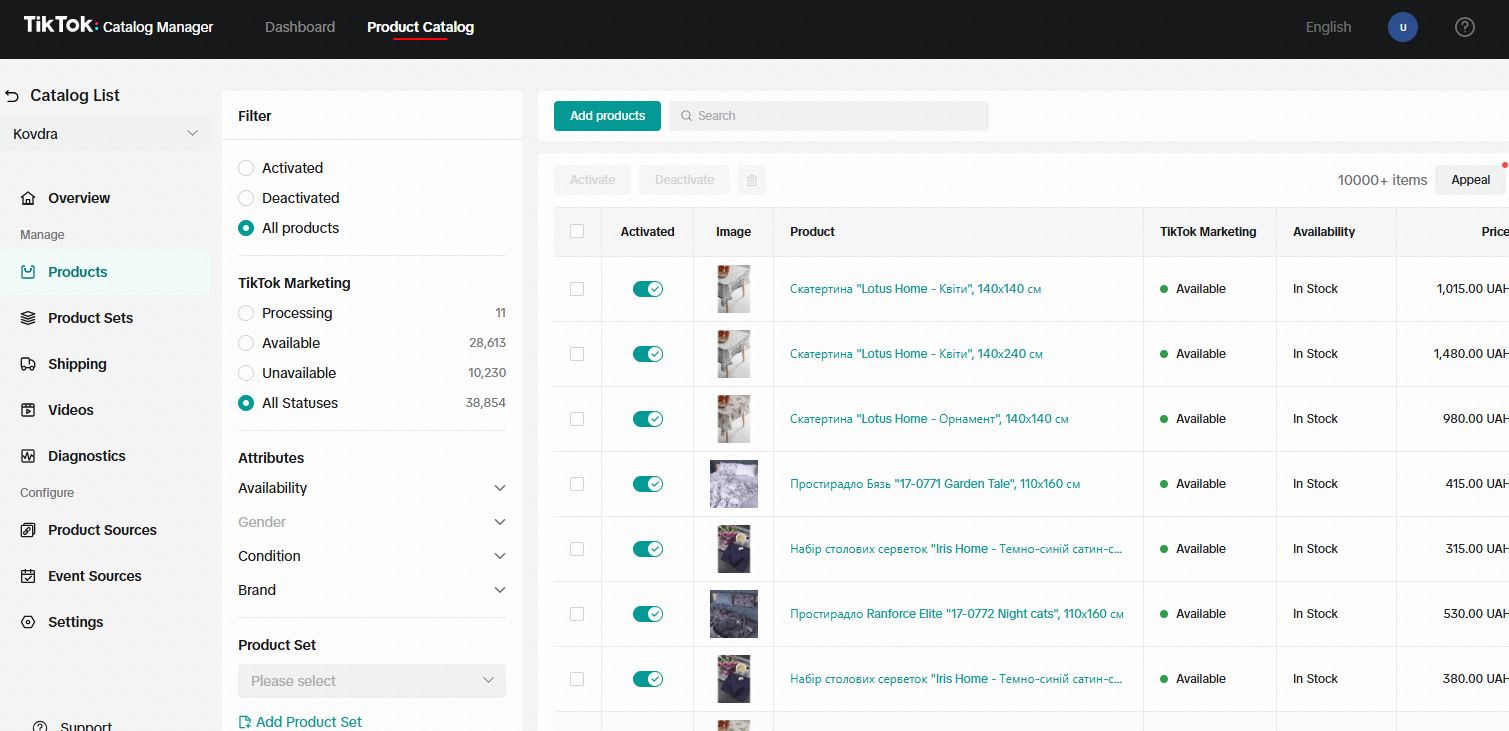1509x731 pixels.
Task: Click the Unavailable count 10,230
Action: point(487,373)
